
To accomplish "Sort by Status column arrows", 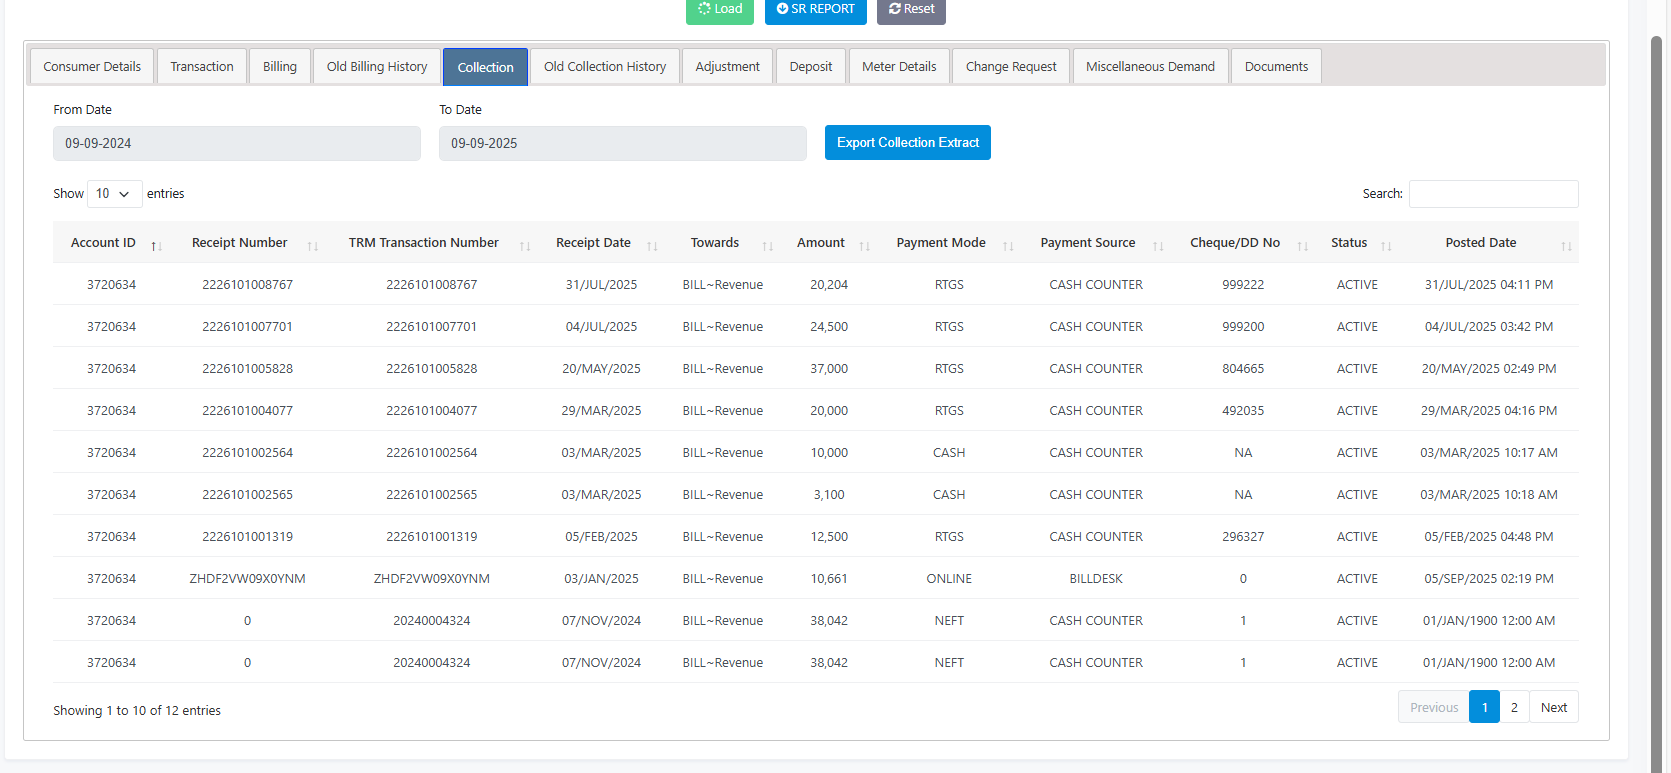I will [x=1386, y=245].
